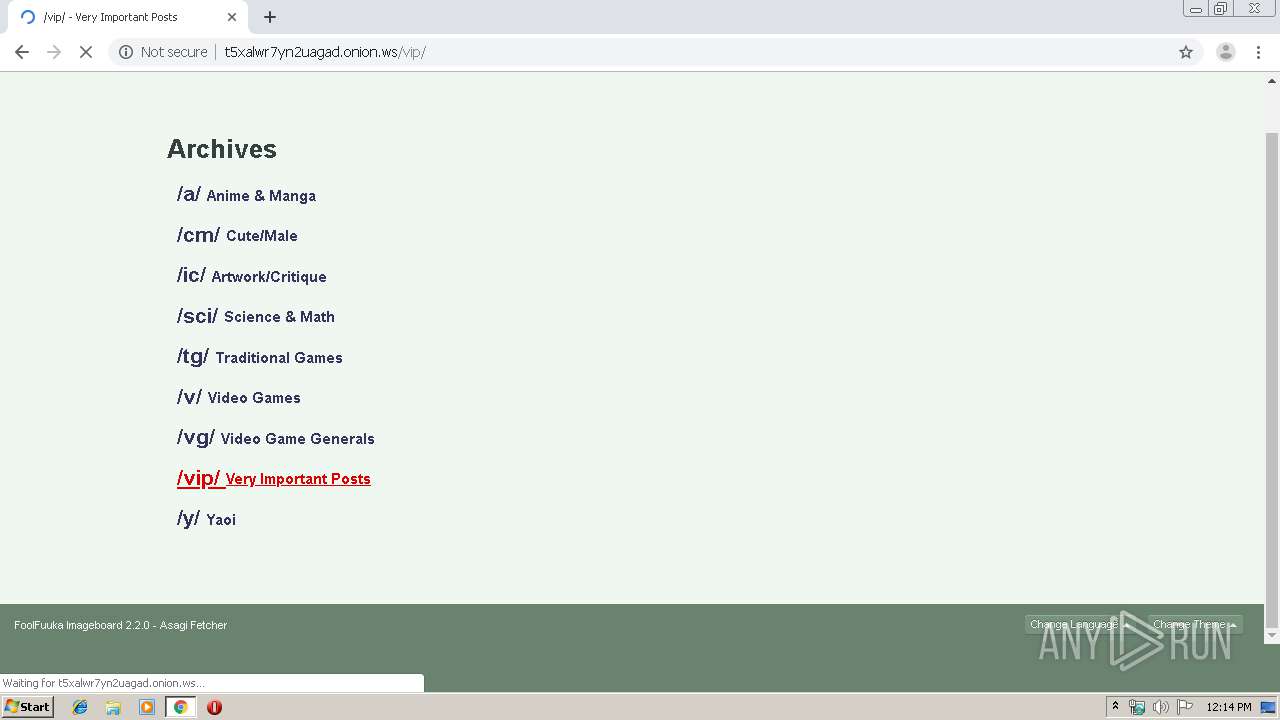The width and height of the screenshot is (1280, 720).
Task: Open the /y/ Yaoi archive
Action: pos(206,519)
